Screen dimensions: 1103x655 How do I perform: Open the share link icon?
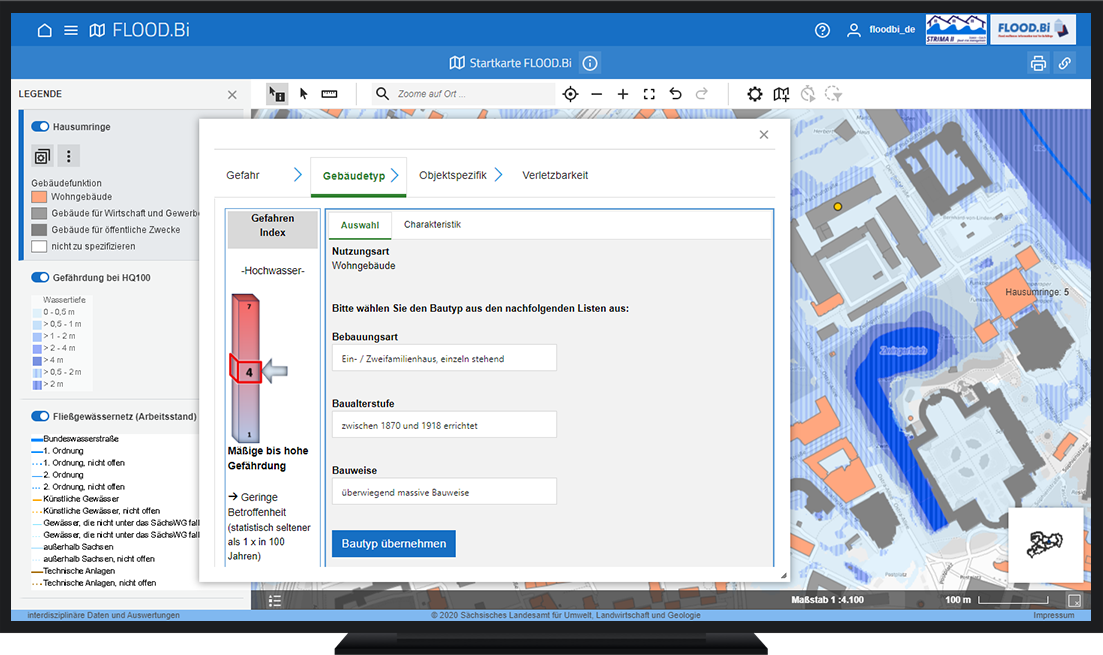click(1065, 64)
